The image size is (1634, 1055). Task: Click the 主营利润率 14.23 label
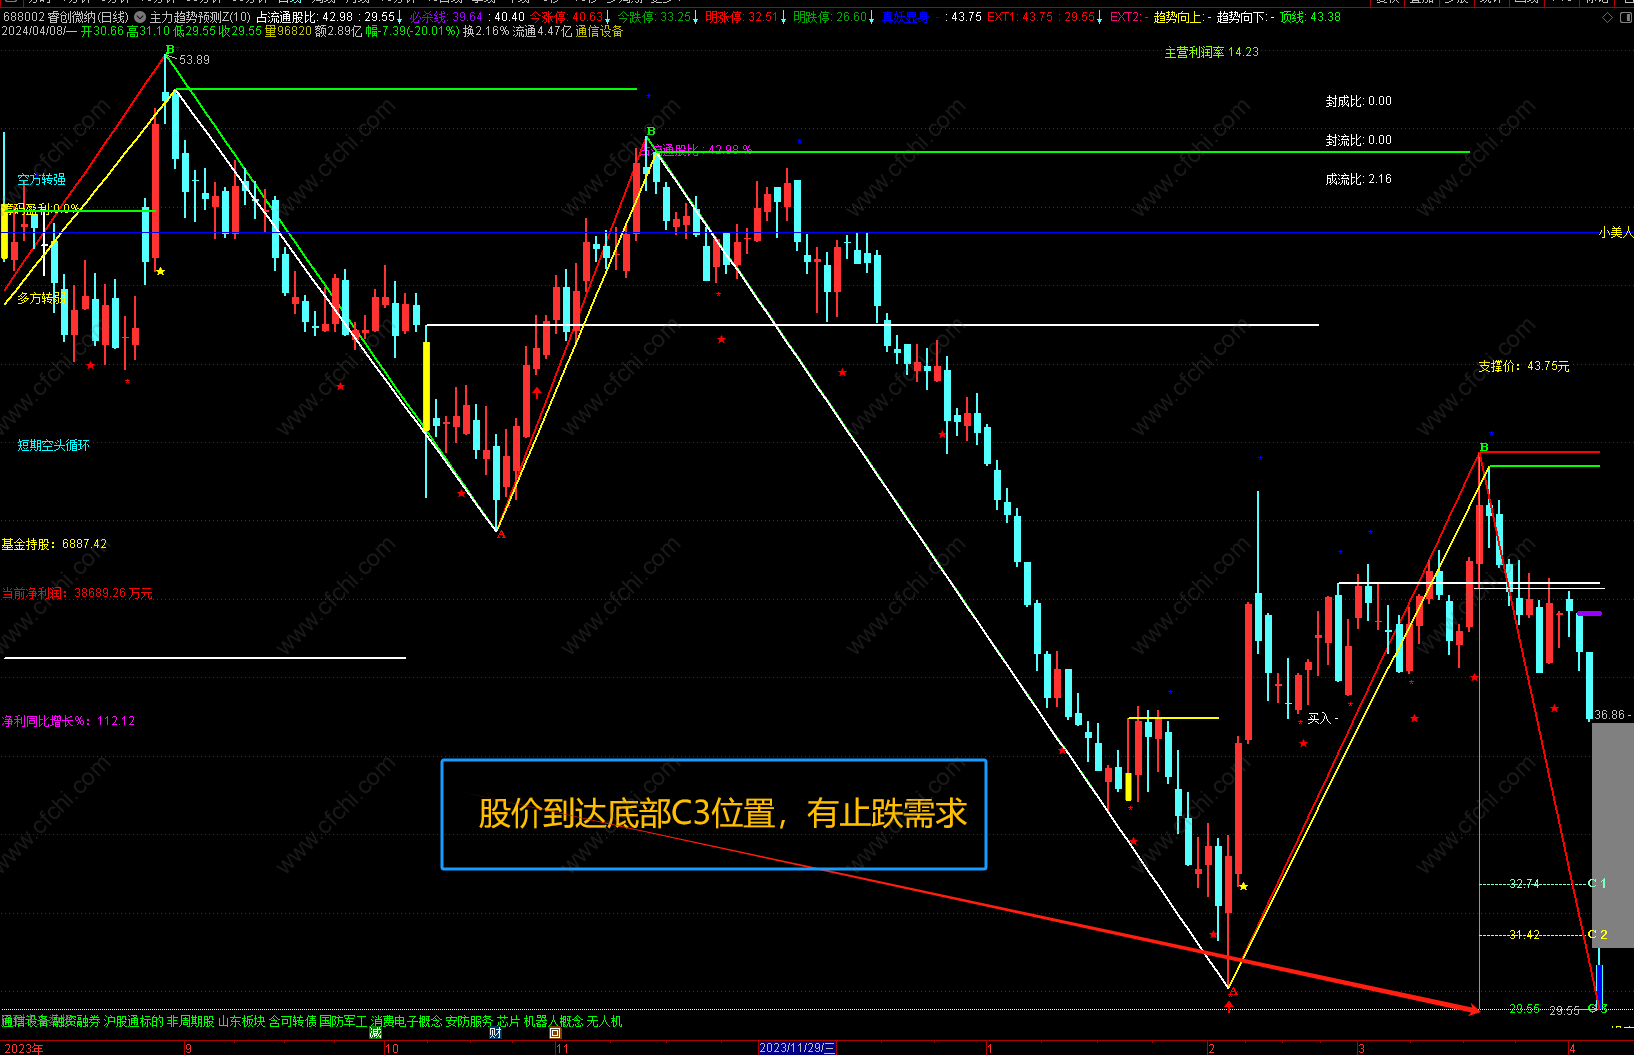pos(1212,52)
